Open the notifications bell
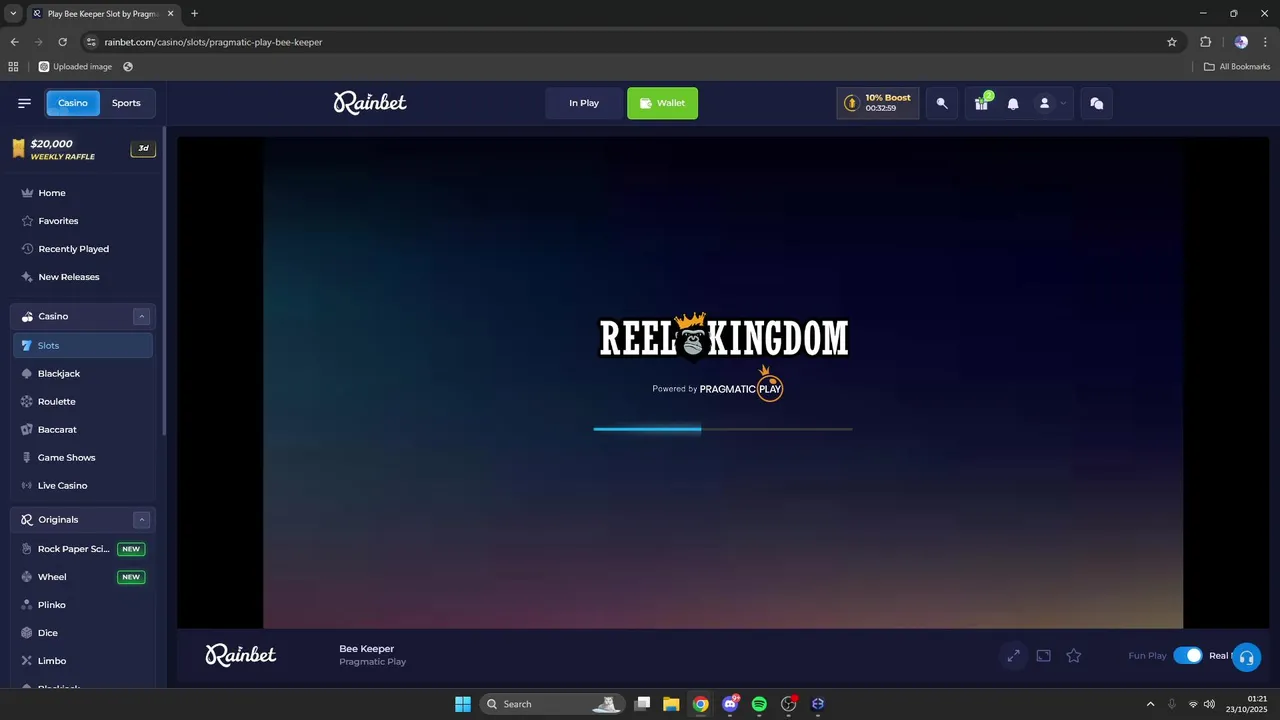Image resolution: width=1280 pixels, height=720 pixels. pyautogui.click(x=1013, y=103)
